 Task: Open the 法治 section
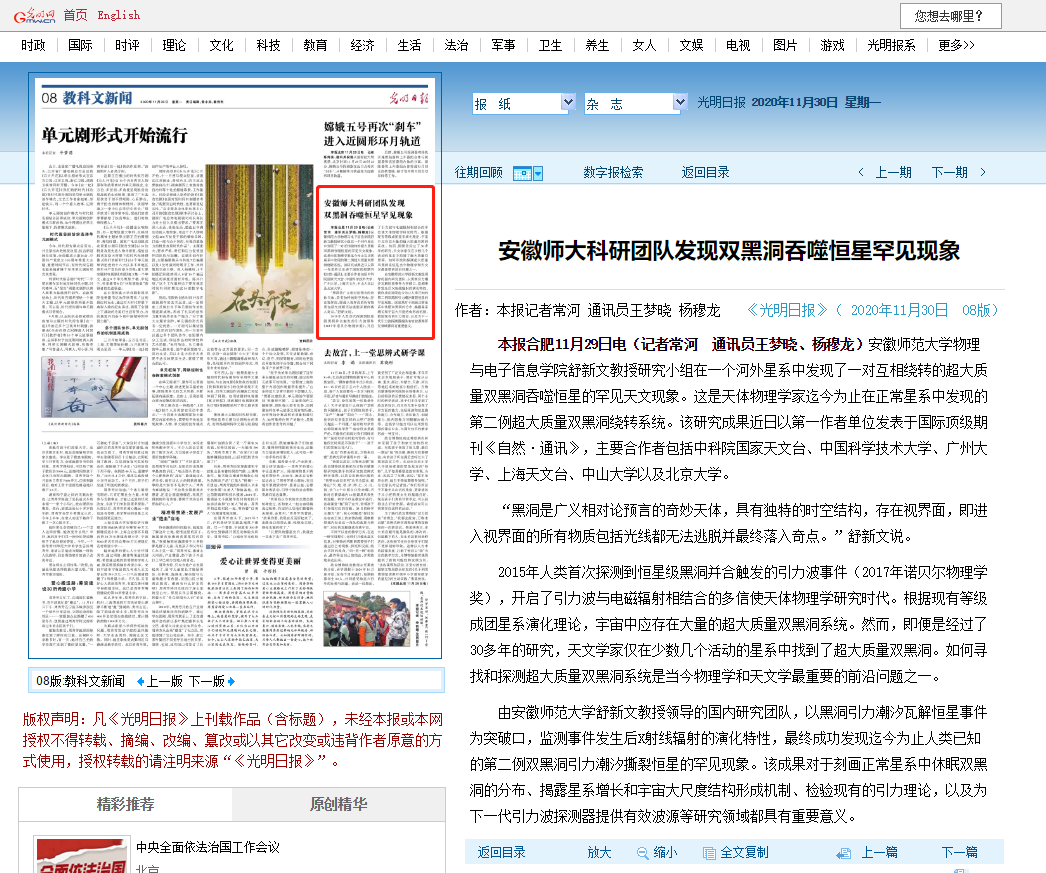tap(456, 45)
